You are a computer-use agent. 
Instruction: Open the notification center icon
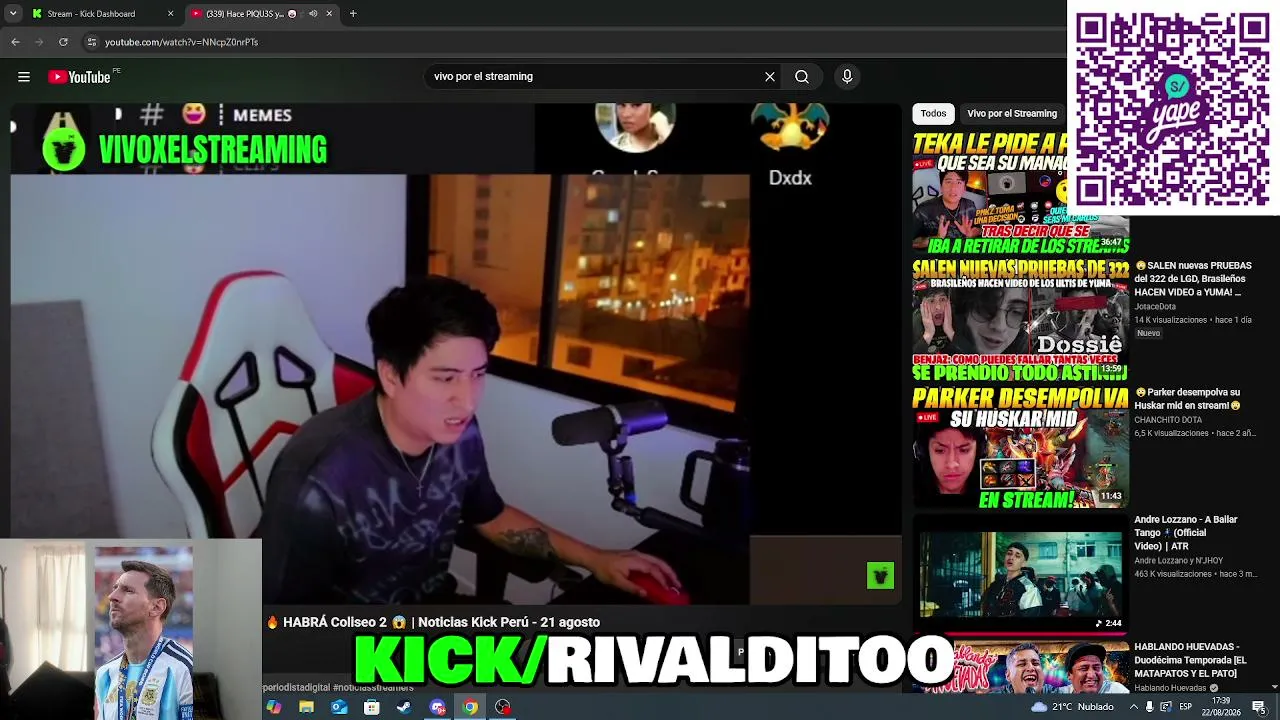1259,707
